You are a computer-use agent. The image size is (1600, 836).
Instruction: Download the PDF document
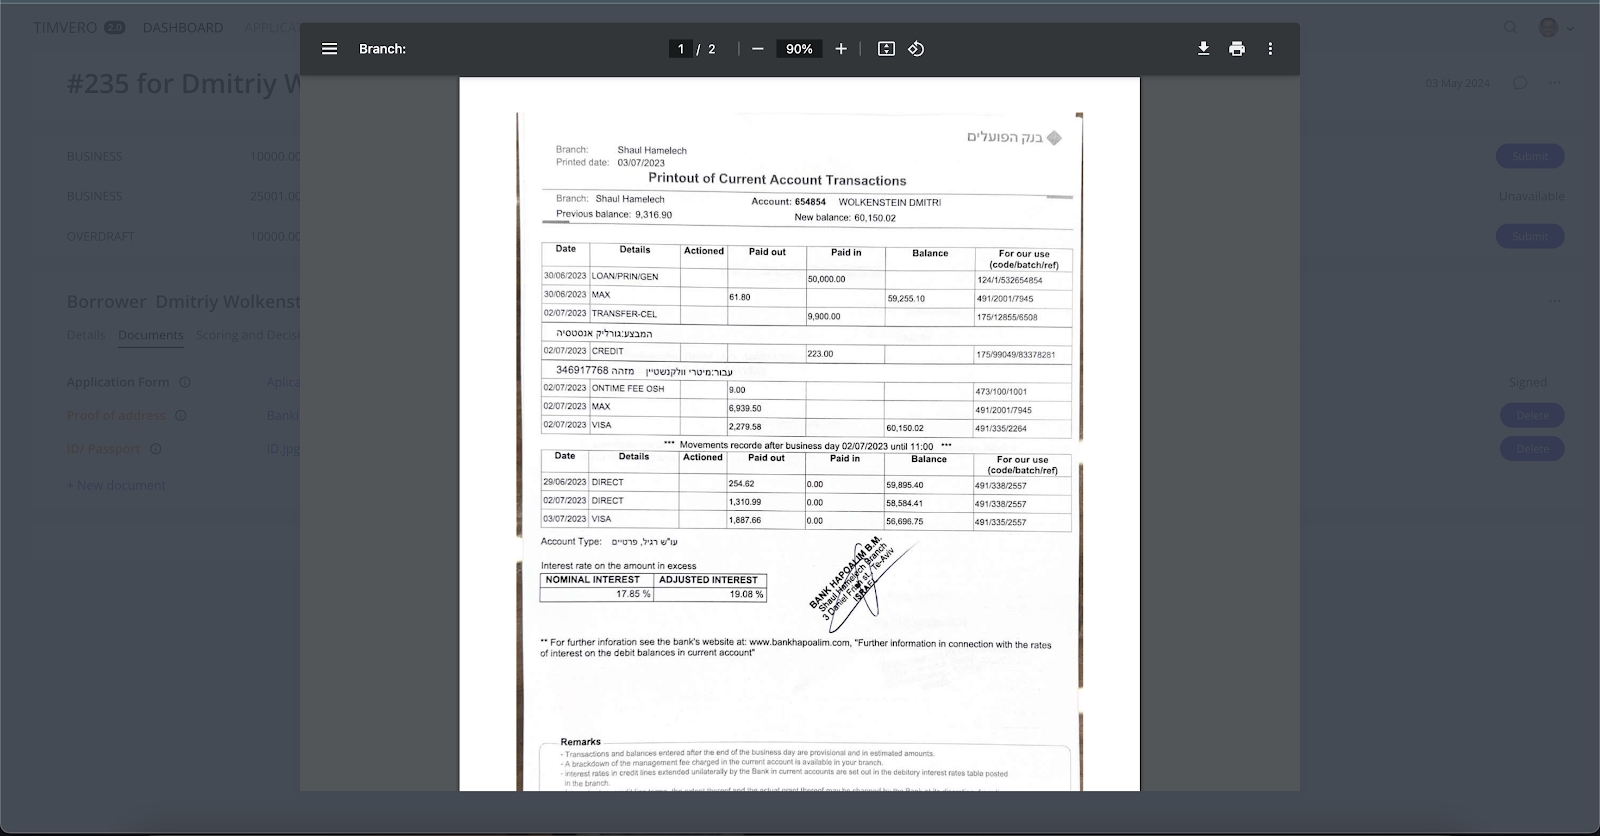pyautogui.click(x=1204, y=49)
